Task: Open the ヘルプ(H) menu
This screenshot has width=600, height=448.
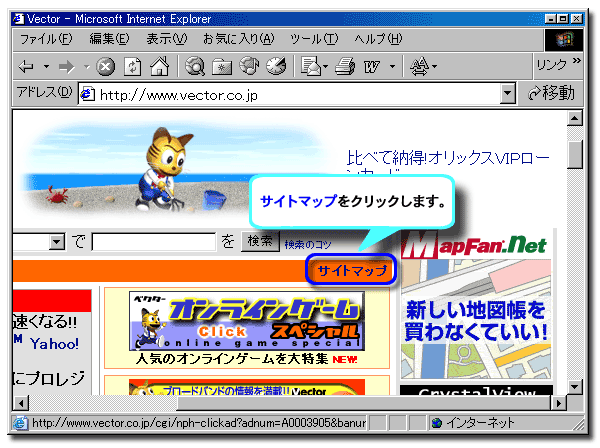Action: click(378, 39)
